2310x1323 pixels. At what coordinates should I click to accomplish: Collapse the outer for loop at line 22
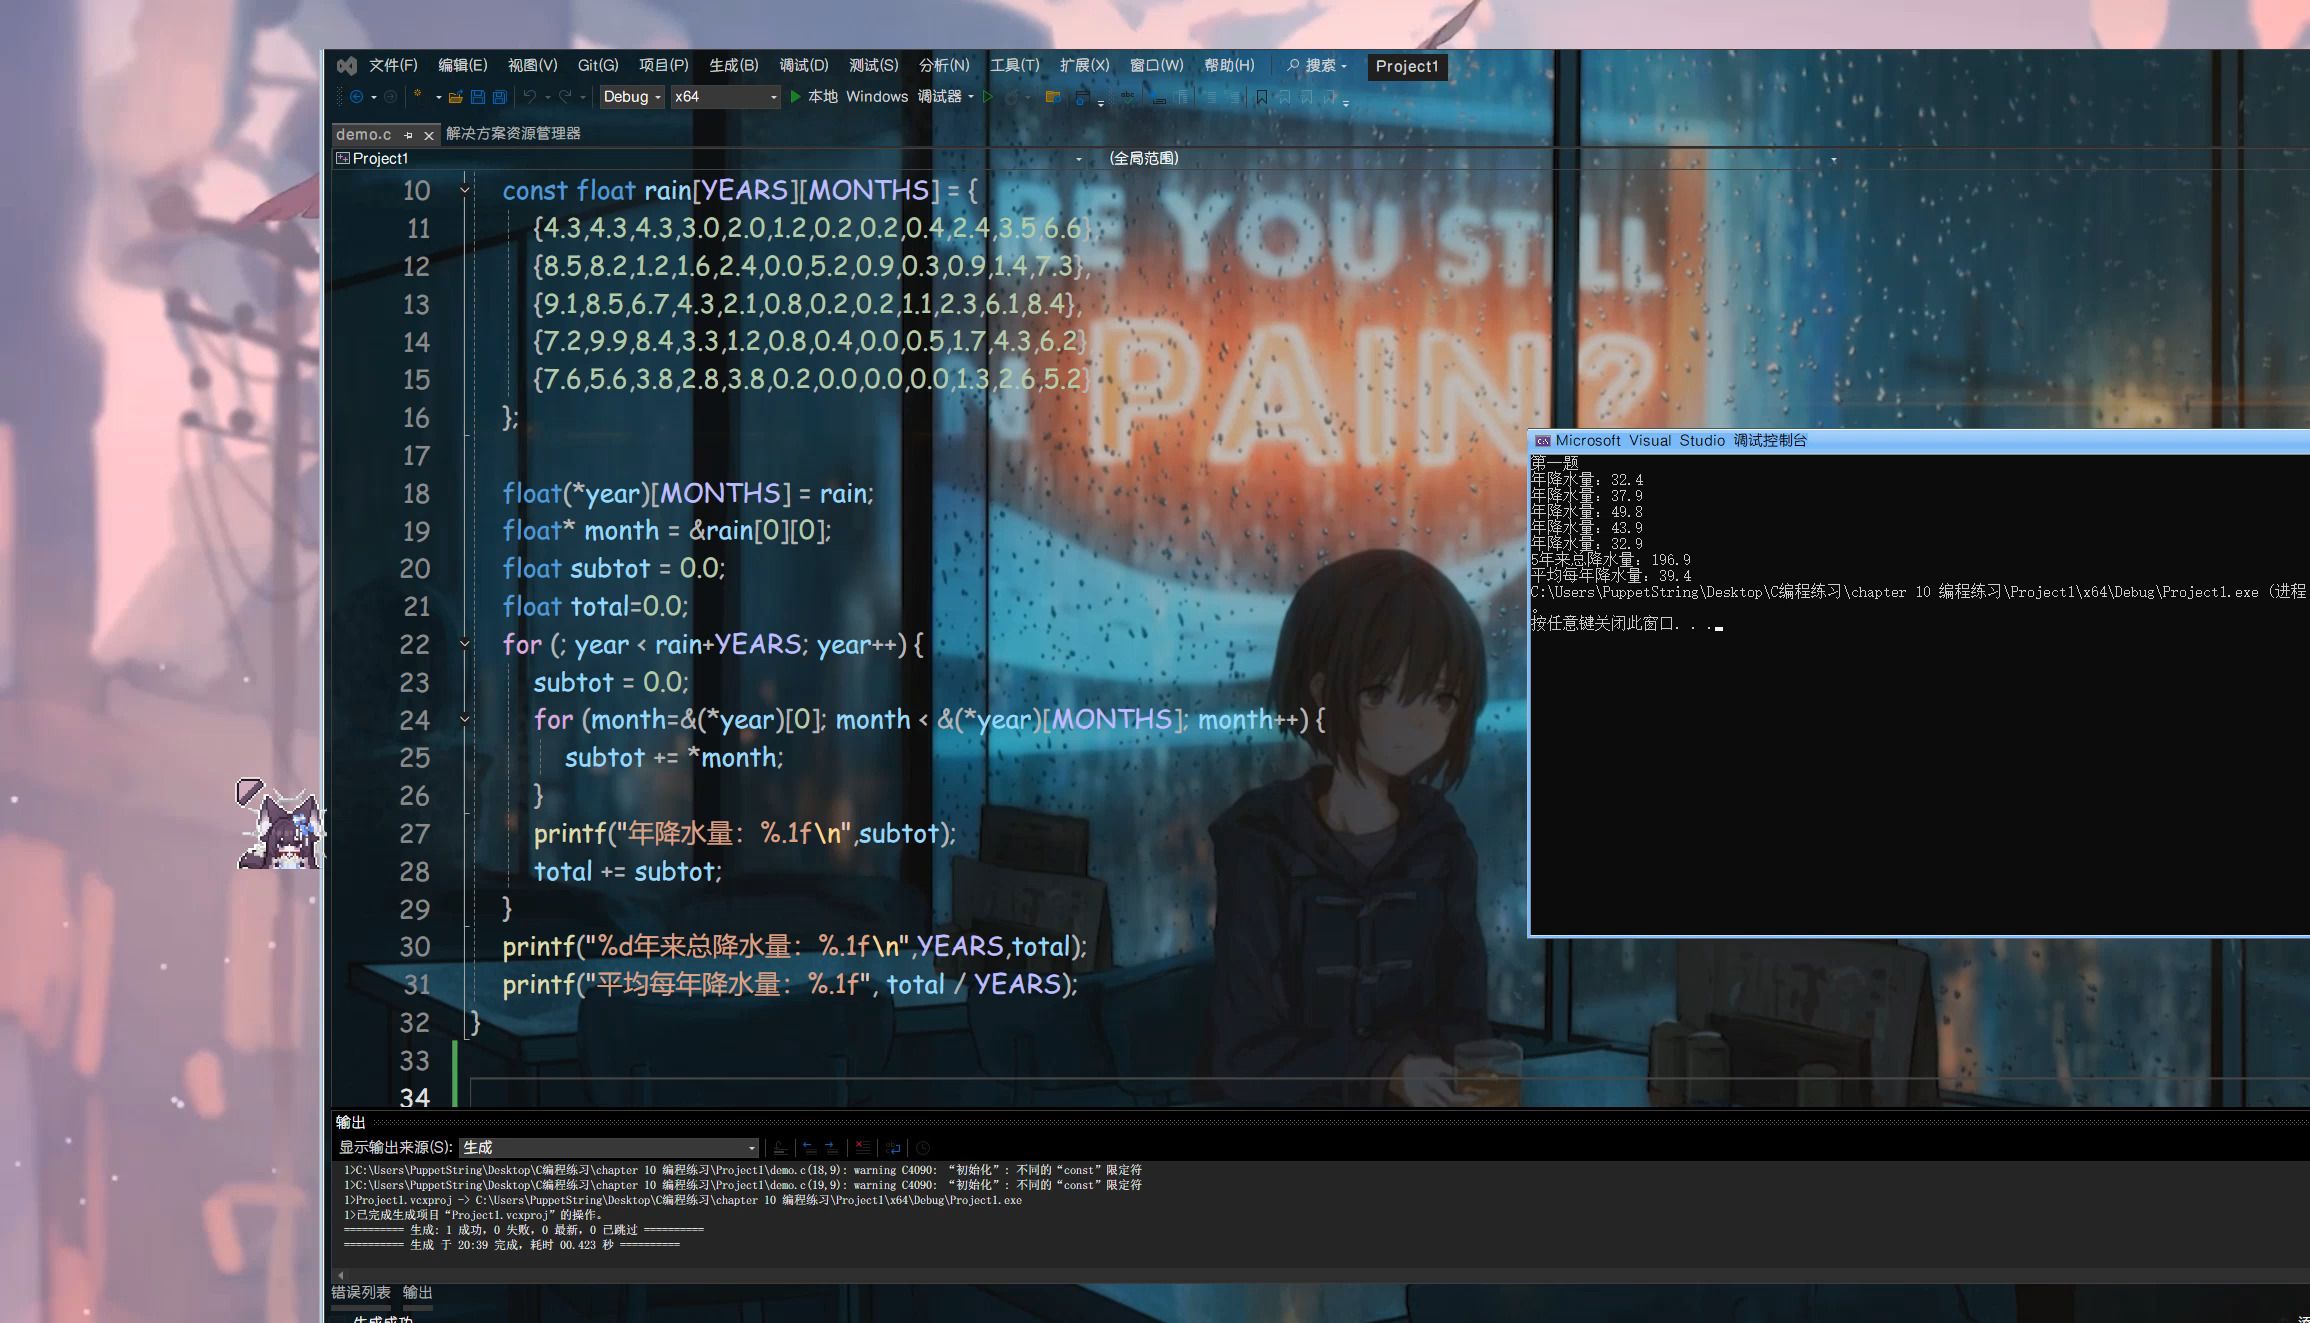[464, 643]
